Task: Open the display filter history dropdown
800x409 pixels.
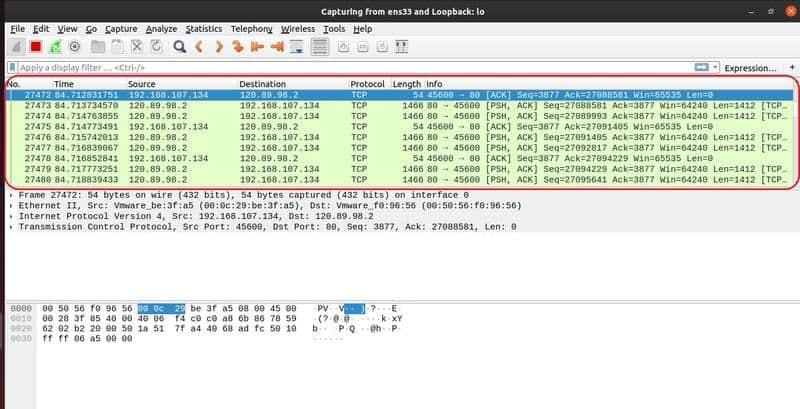Action: [x=715, y=67]
